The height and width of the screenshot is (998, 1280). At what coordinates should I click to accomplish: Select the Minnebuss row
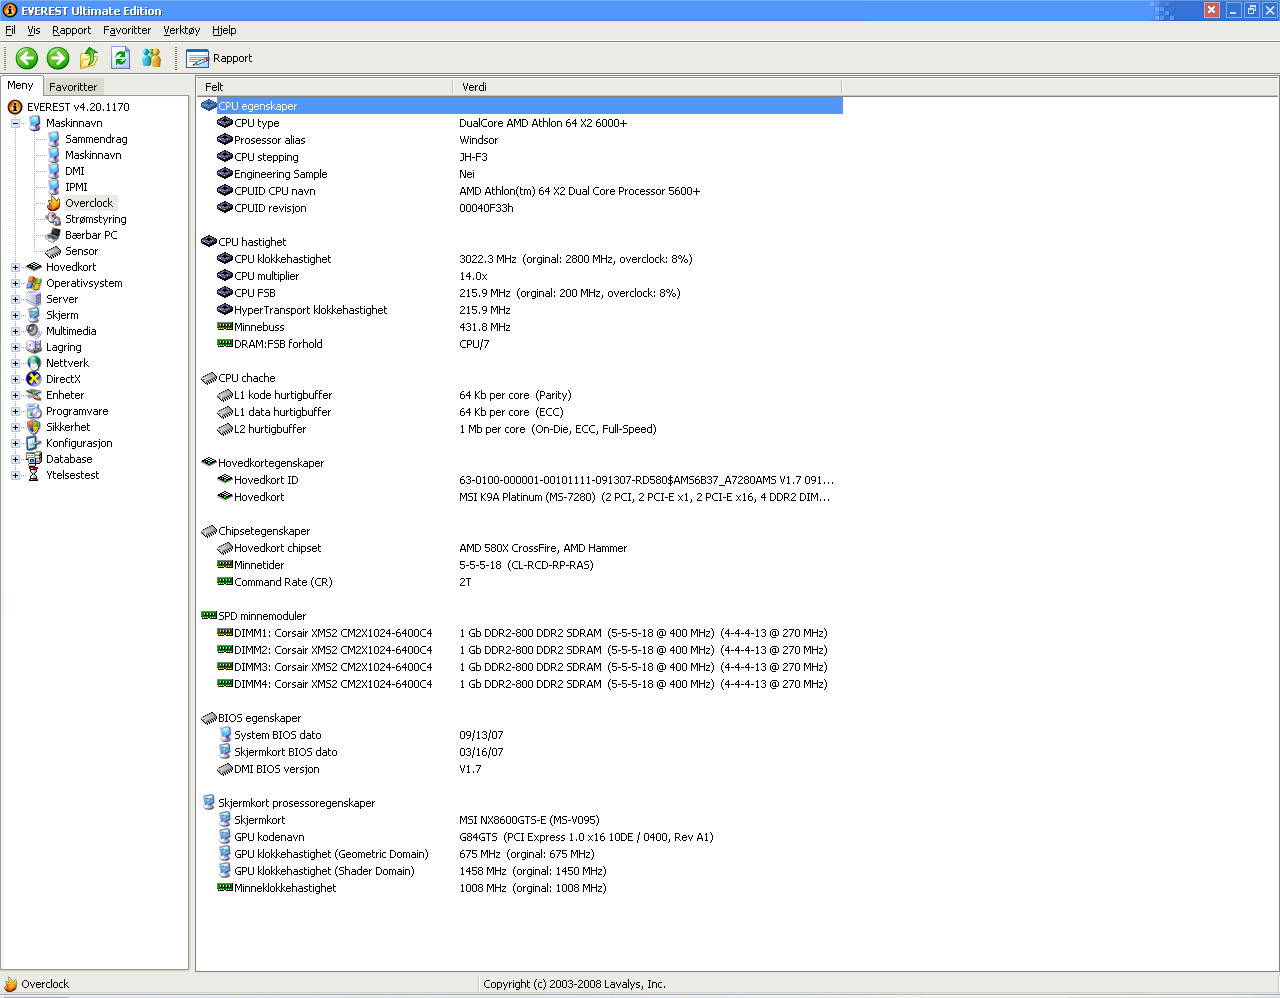520,327
